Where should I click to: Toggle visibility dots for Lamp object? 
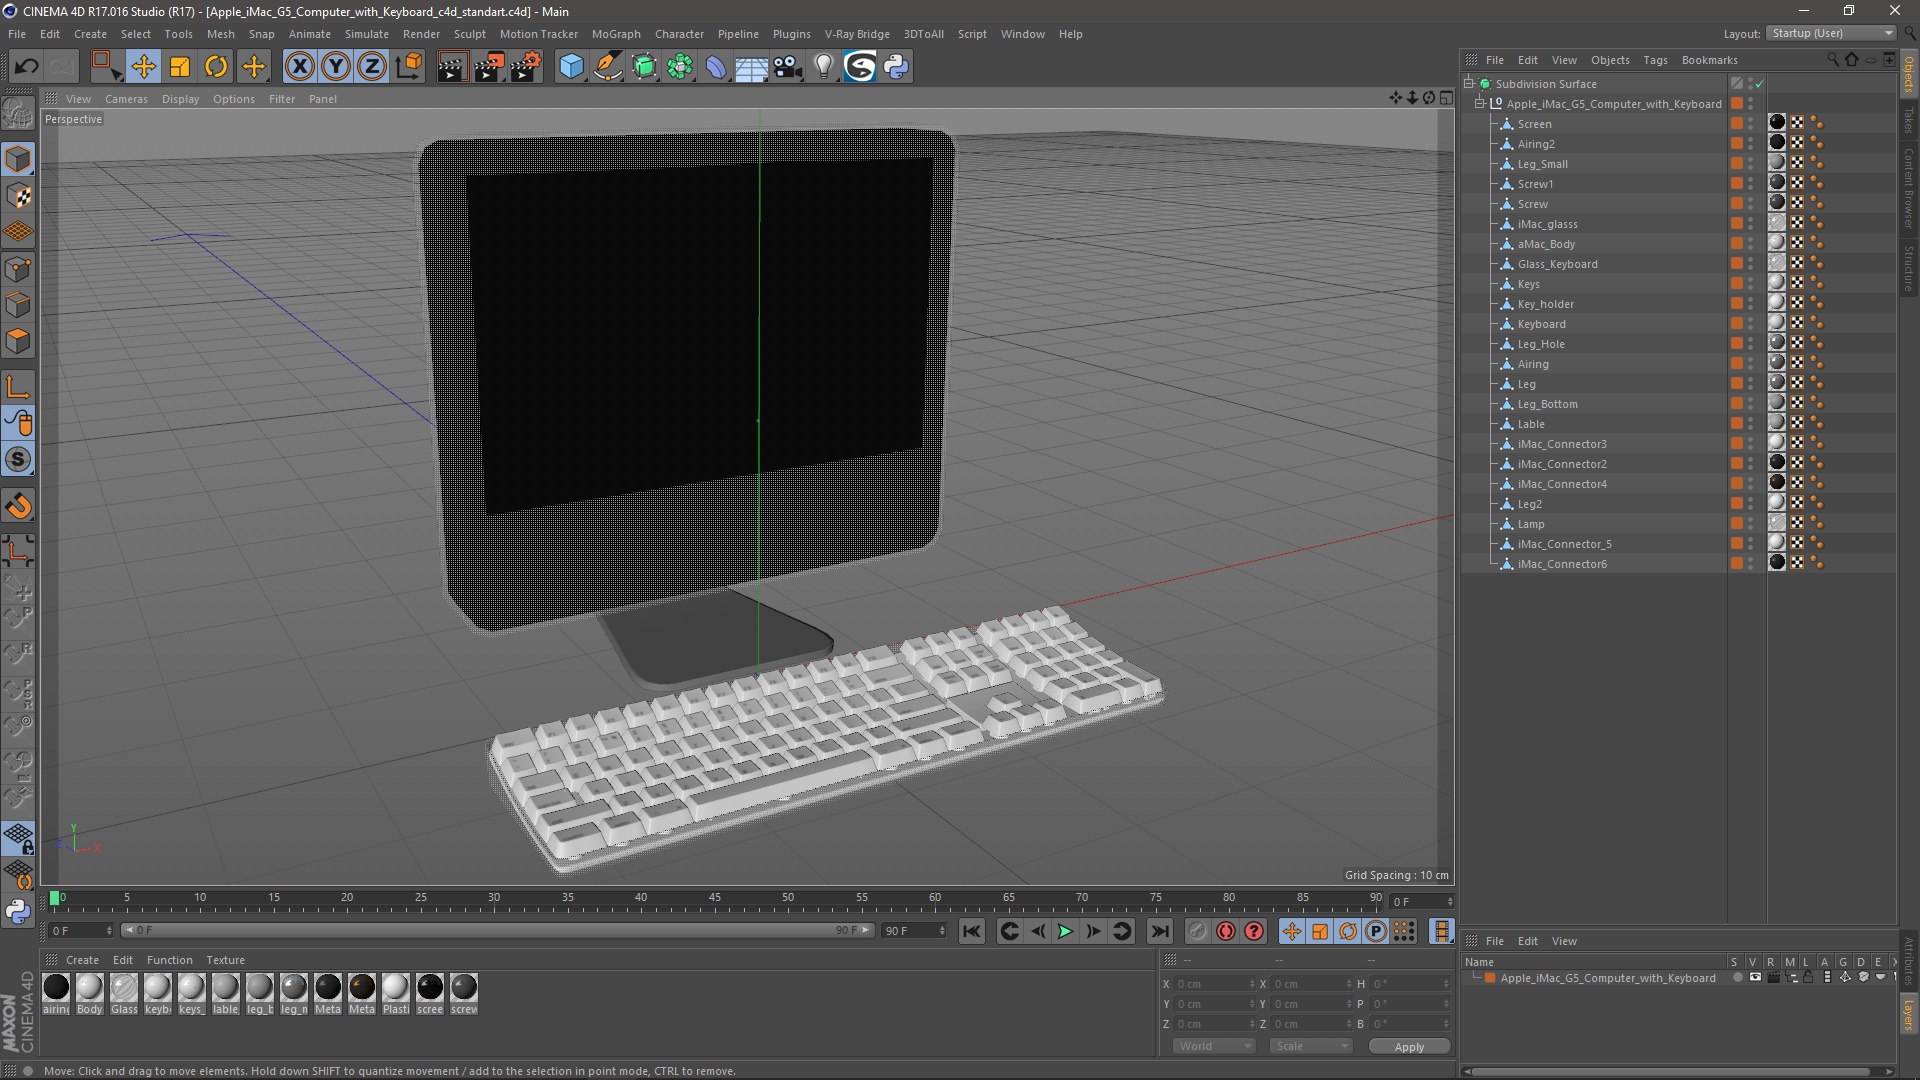pyautogui.click(x=1750, y=524)
